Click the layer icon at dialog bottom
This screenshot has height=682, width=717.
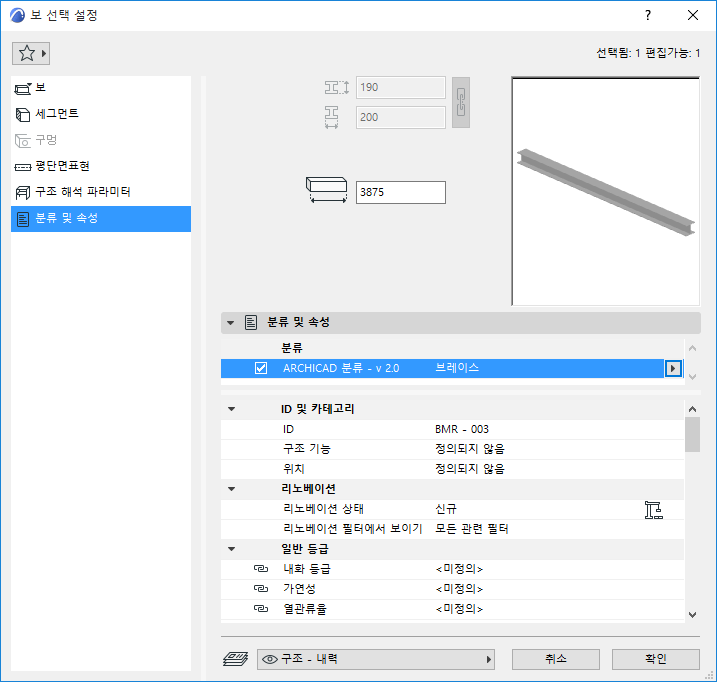click(235, 659)
